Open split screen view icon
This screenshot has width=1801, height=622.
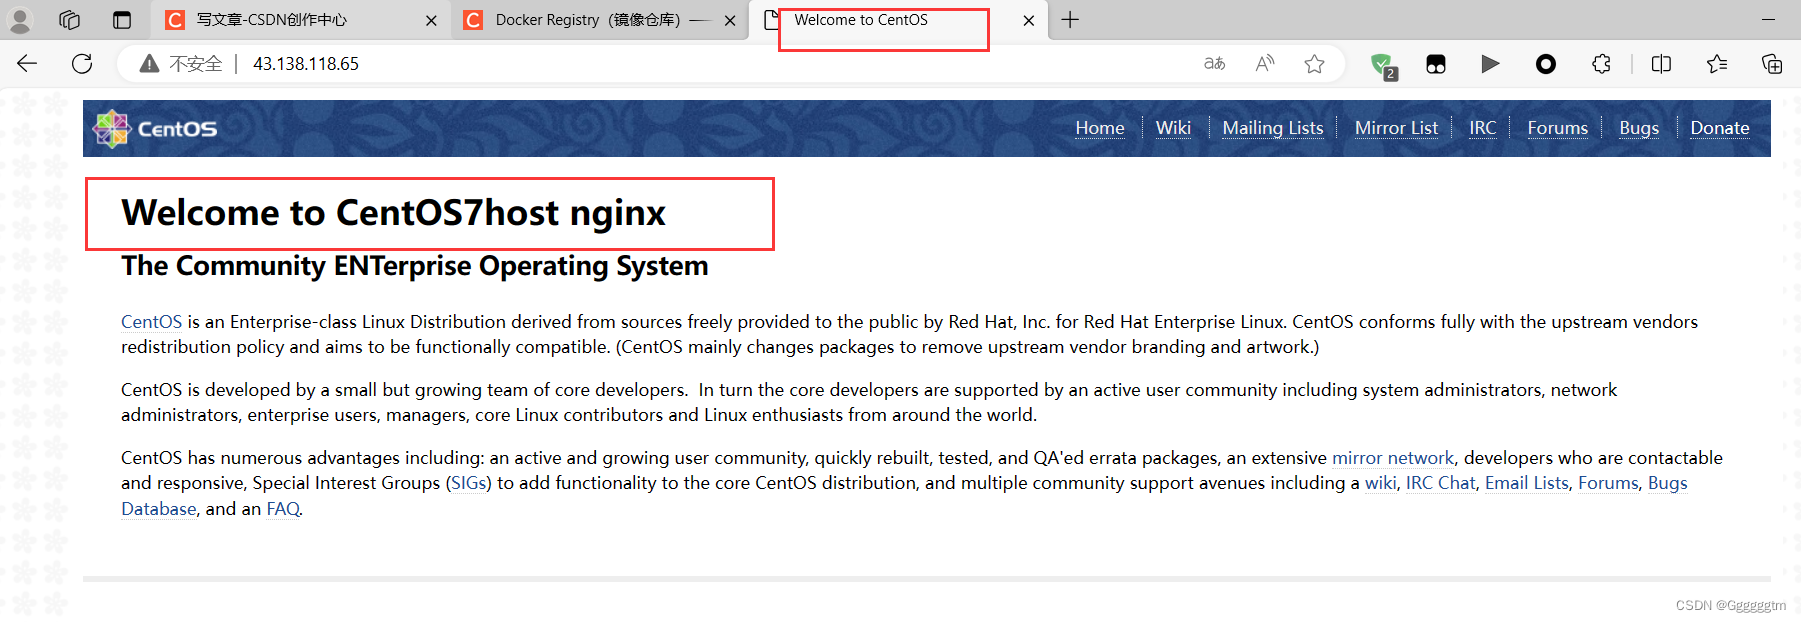pos(1661,64)
